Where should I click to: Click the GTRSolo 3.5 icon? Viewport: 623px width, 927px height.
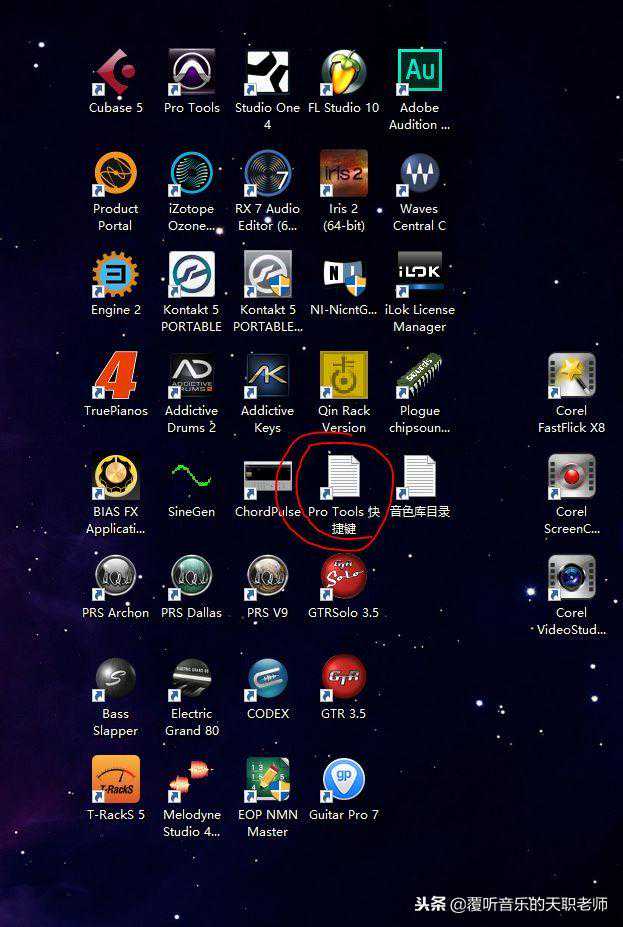[343, 579]
